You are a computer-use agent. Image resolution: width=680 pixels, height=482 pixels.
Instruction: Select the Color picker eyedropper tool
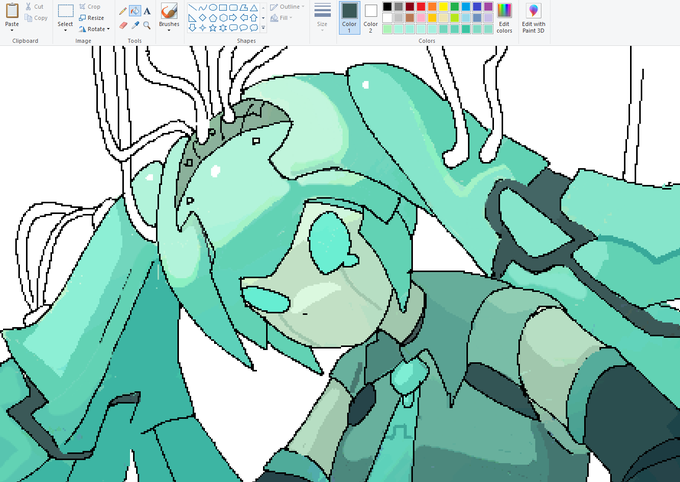coord(135,26)
